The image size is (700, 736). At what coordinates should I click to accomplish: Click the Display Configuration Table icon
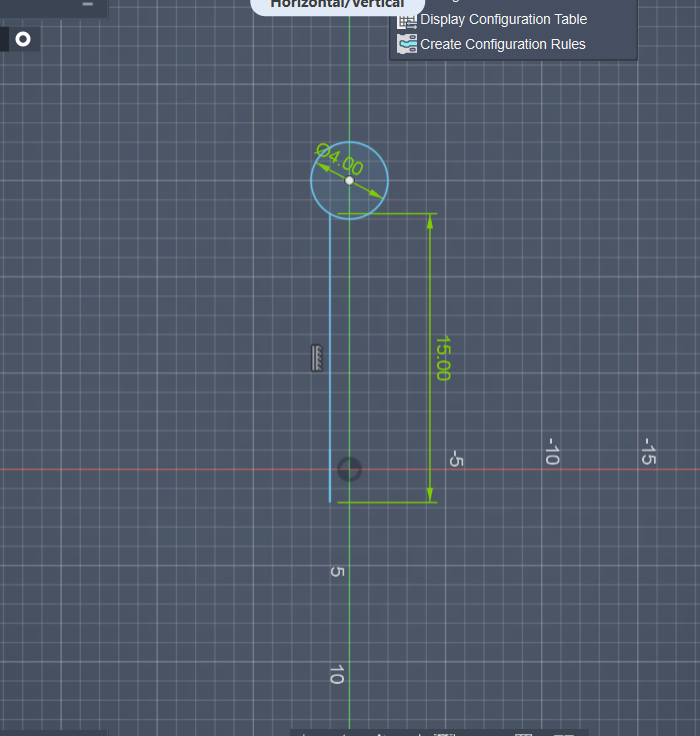(x=407, y=20)
